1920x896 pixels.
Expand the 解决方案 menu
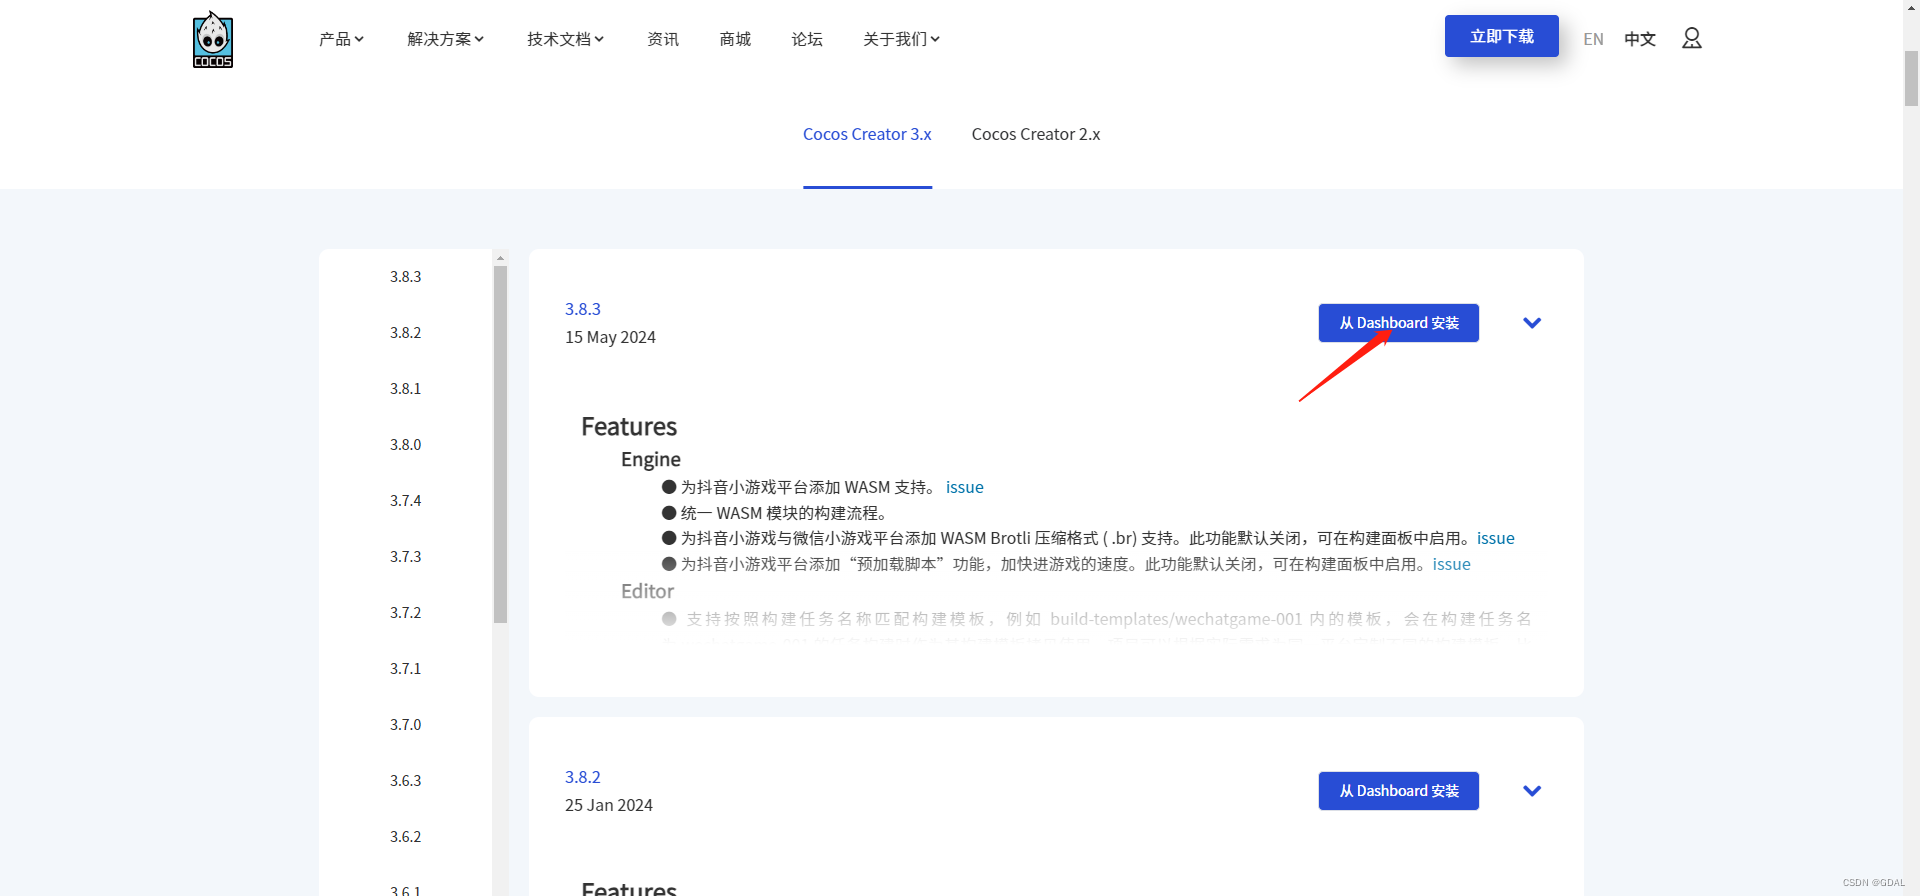(445, 39)
